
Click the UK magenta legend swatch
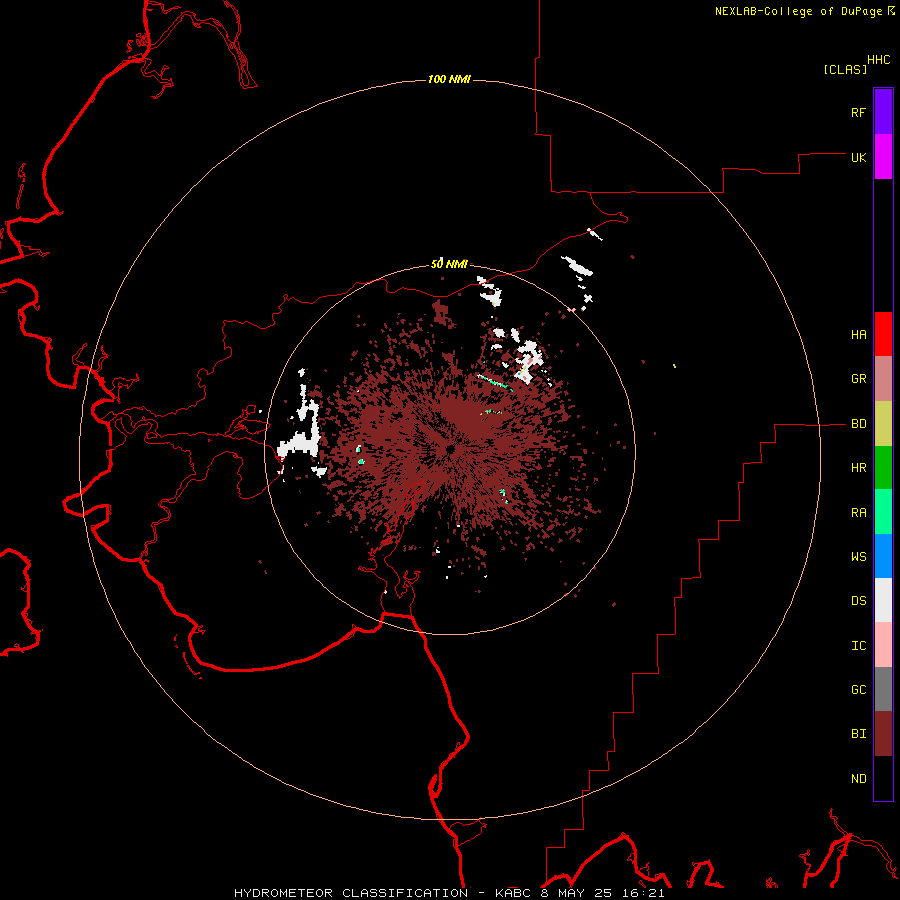pos(883,157)
